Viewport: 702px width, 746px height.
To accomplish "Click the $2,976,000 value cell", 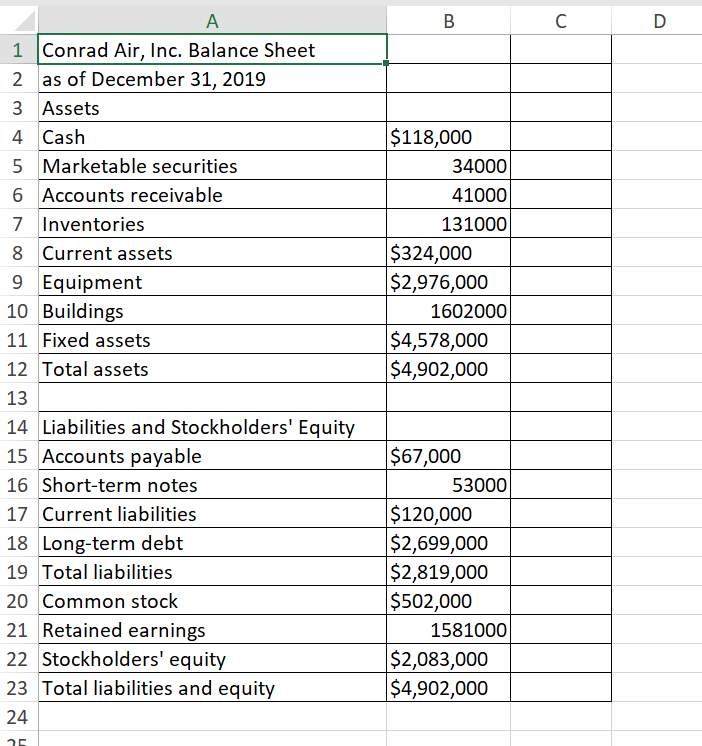I will 448,281.
